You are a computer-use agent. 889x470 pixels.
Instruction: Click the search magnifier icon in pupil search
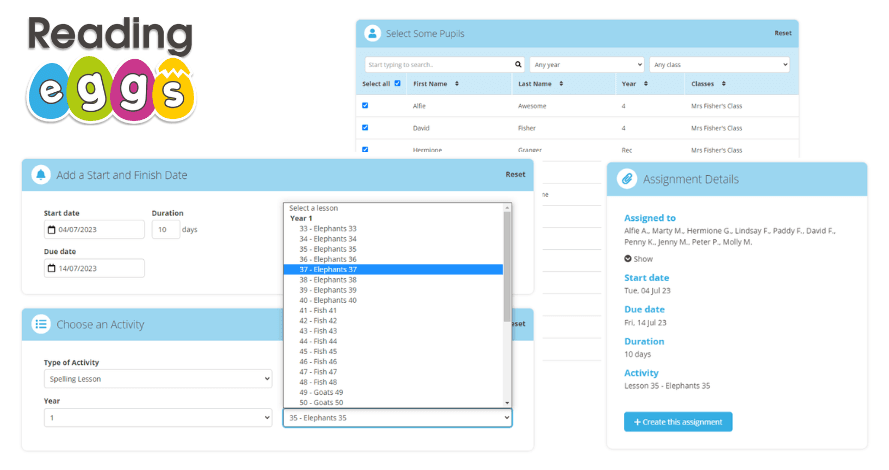click(x=518, y=64)
